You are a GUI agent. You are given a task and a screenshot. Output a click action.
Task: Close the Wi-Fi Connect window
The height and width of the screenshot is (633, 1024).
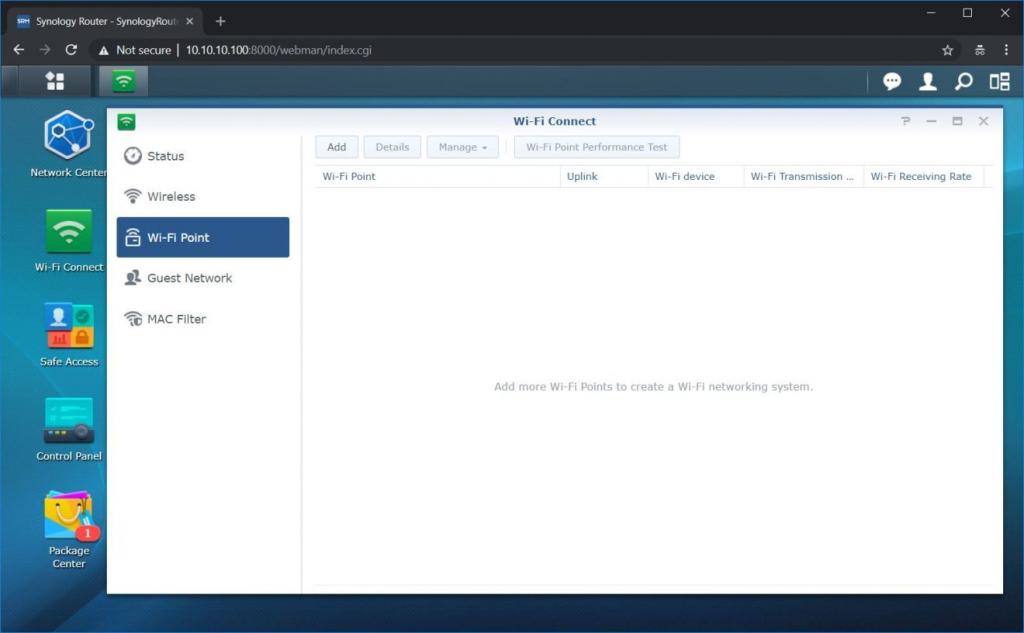click(984, 121)
